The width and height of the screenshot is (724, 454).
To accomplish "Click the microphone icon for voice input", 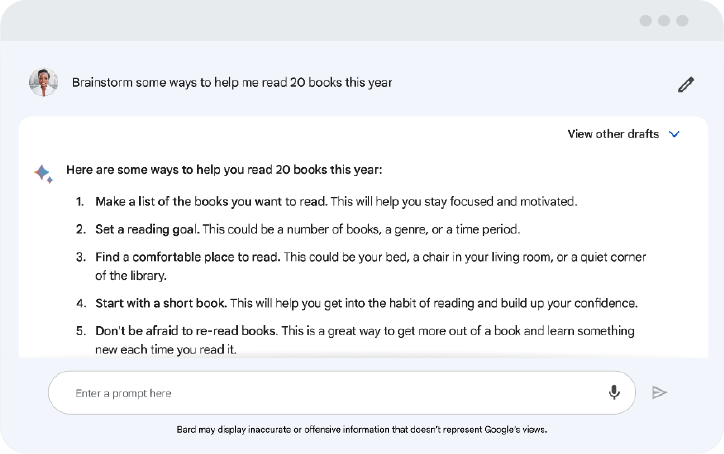I will pos(614,392).
